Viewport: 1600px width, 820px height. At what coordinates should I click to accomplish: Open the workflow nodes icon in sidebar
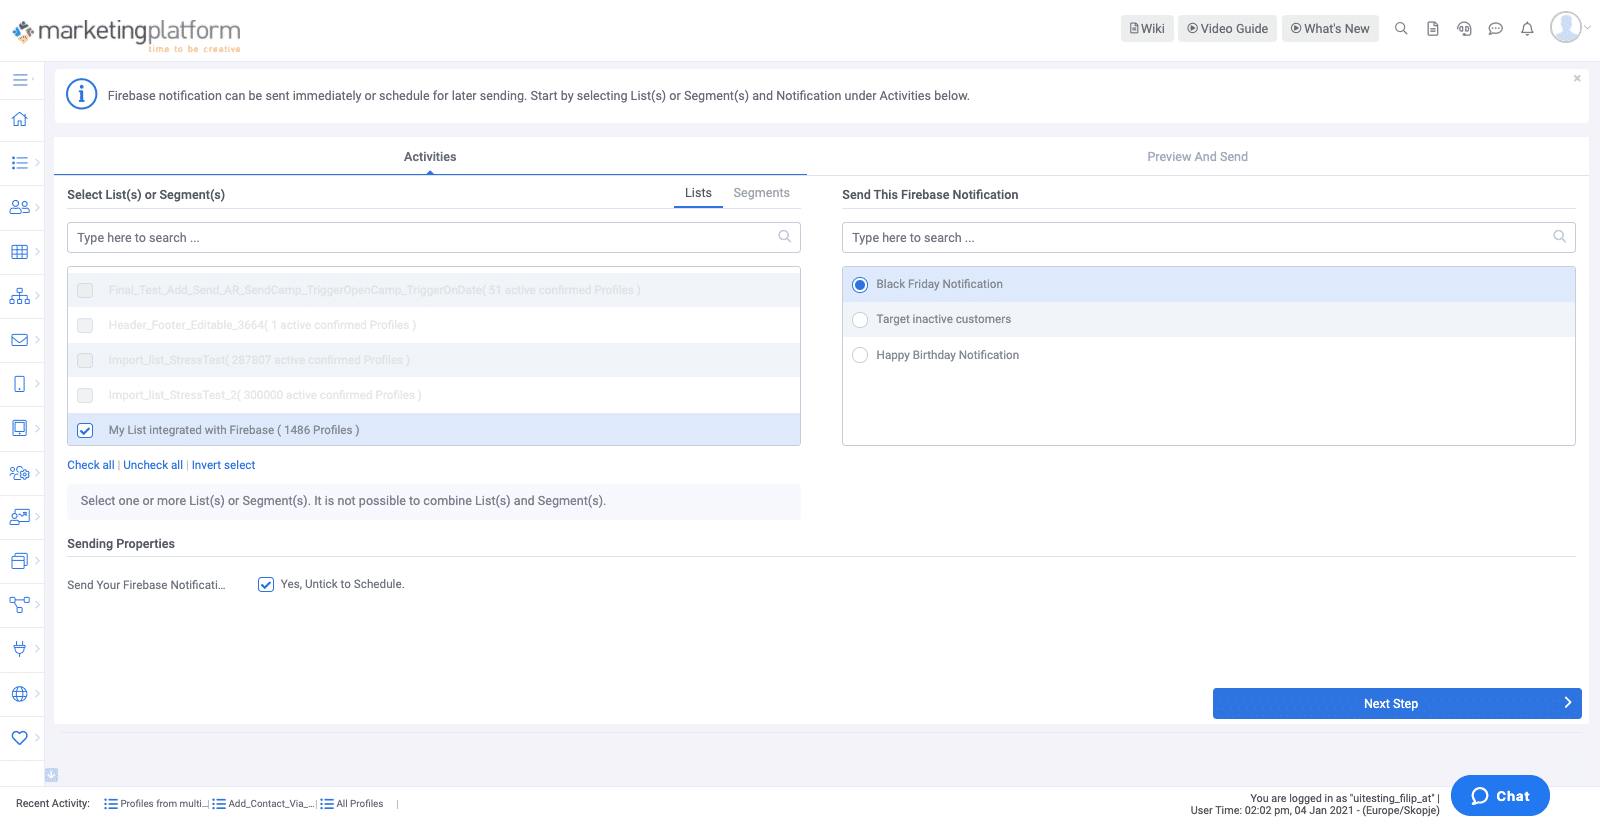click(19, 605)
